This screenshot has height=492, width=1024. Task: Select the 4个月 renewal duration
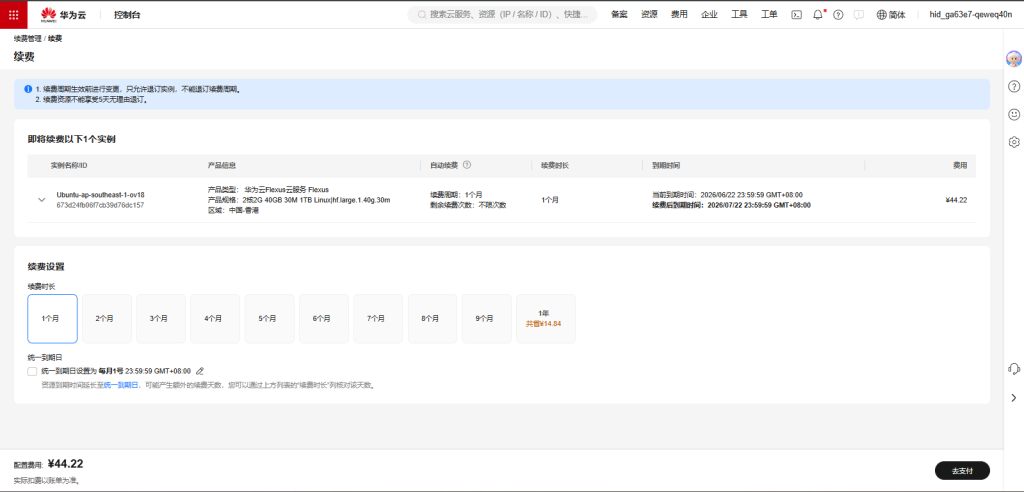pyautogui.click(x=215, y=319)
